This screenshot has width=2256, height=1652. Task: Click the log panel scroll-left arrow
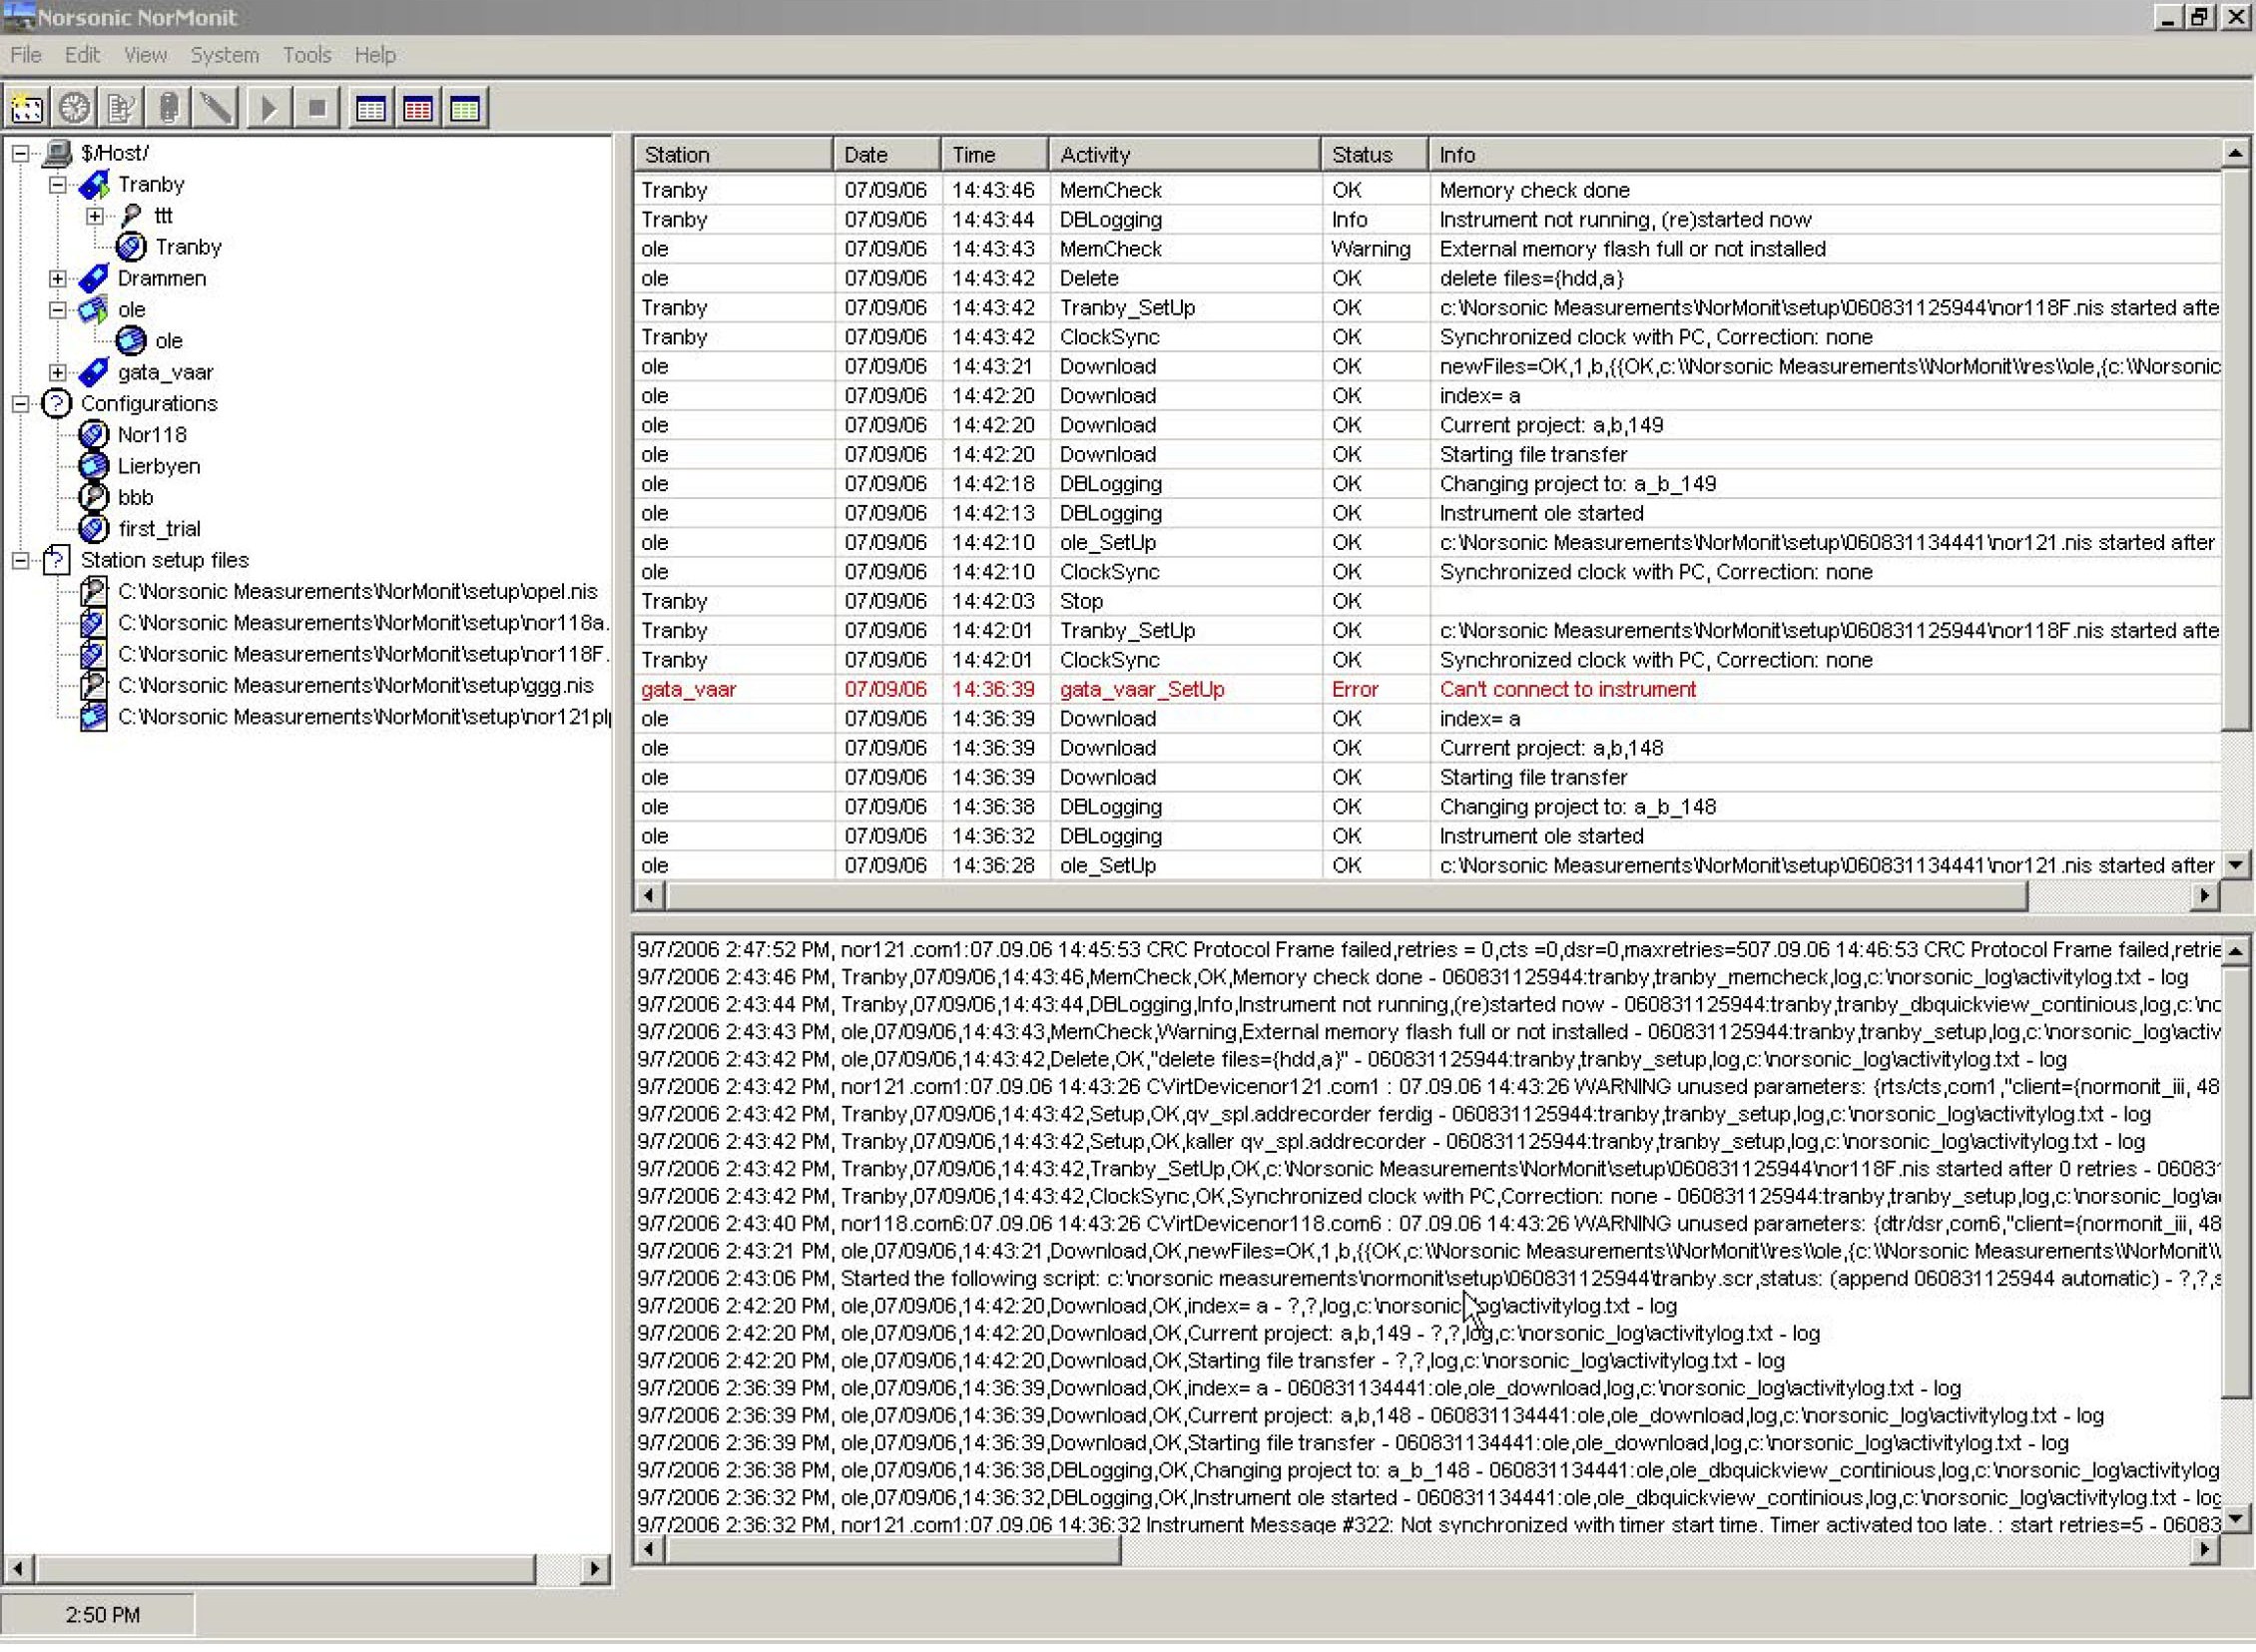click(649, 1550)
